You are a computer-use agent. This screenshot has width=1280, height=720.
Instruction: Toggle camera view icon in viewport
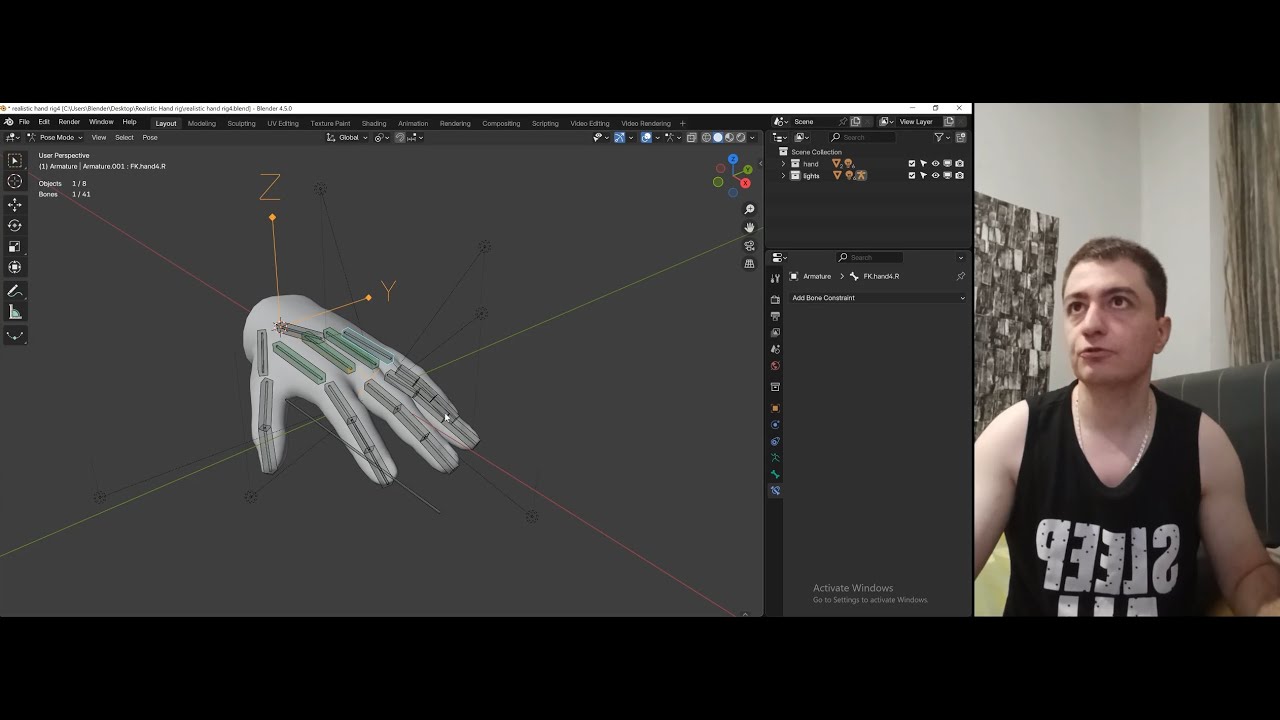point(749,245)
